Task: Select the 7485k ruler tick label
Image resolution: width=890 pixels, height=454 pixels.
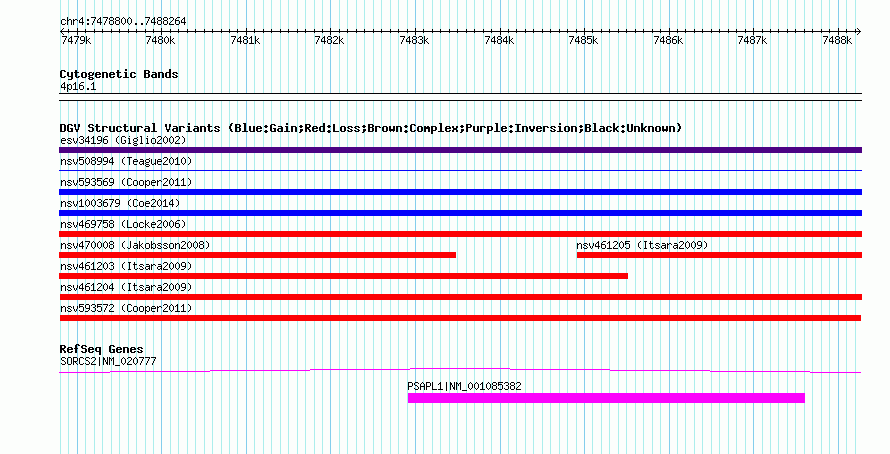Action: 583,40
